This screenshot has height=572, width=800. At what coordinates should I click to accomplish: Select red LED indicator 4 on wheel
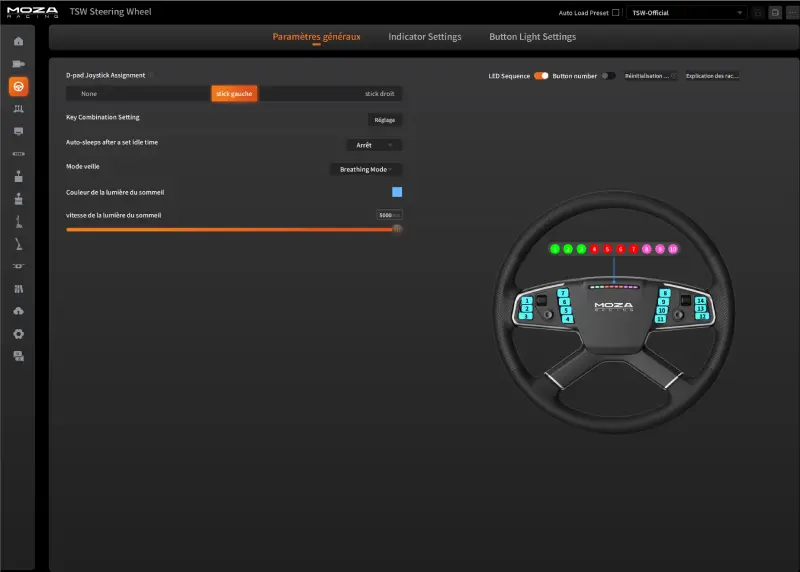594,249
